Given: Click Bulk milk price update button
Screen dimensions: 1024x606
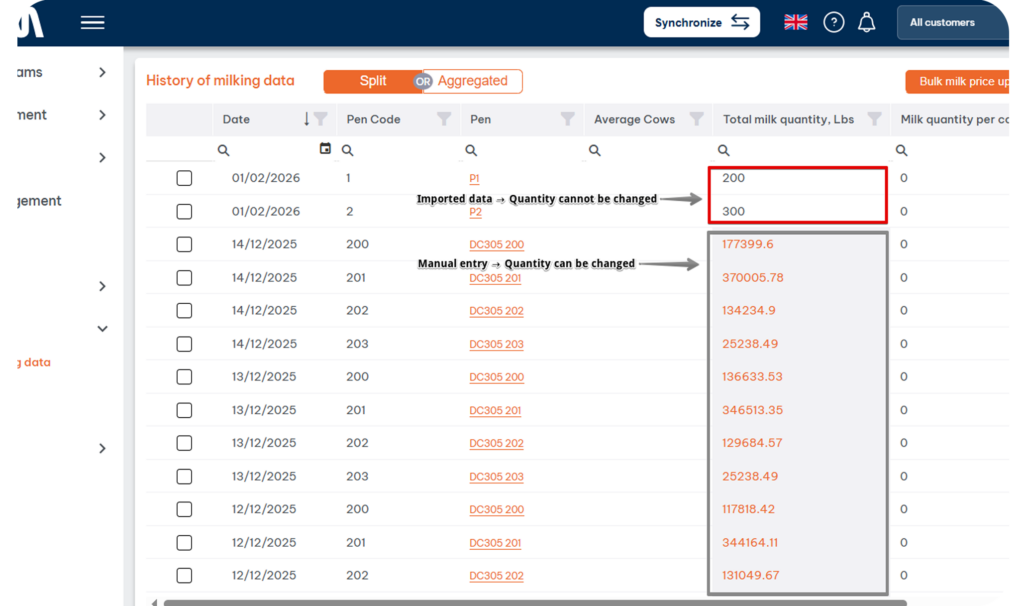Looking at the screenshot, I should click(x=957, y=82).
